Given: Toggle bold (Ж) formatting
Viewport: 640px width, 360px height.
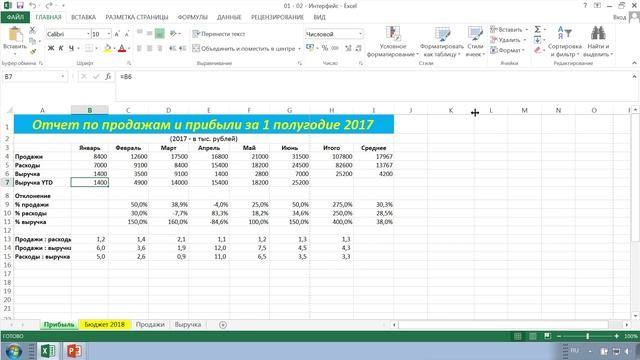Looking at the screenshot, I should 51,48.
